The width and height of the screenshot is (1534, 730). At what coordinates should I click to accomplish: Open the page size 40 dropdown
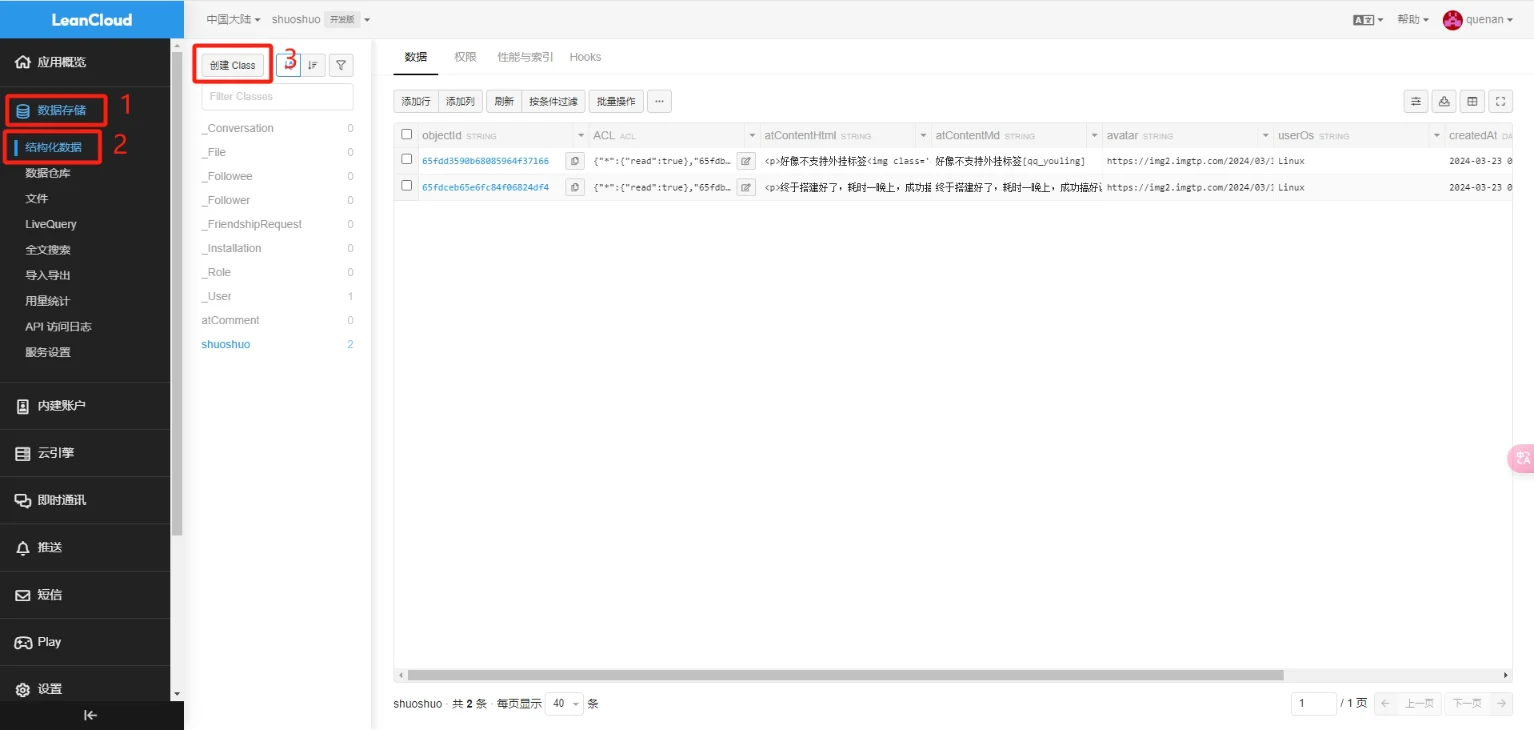(564, 704)
